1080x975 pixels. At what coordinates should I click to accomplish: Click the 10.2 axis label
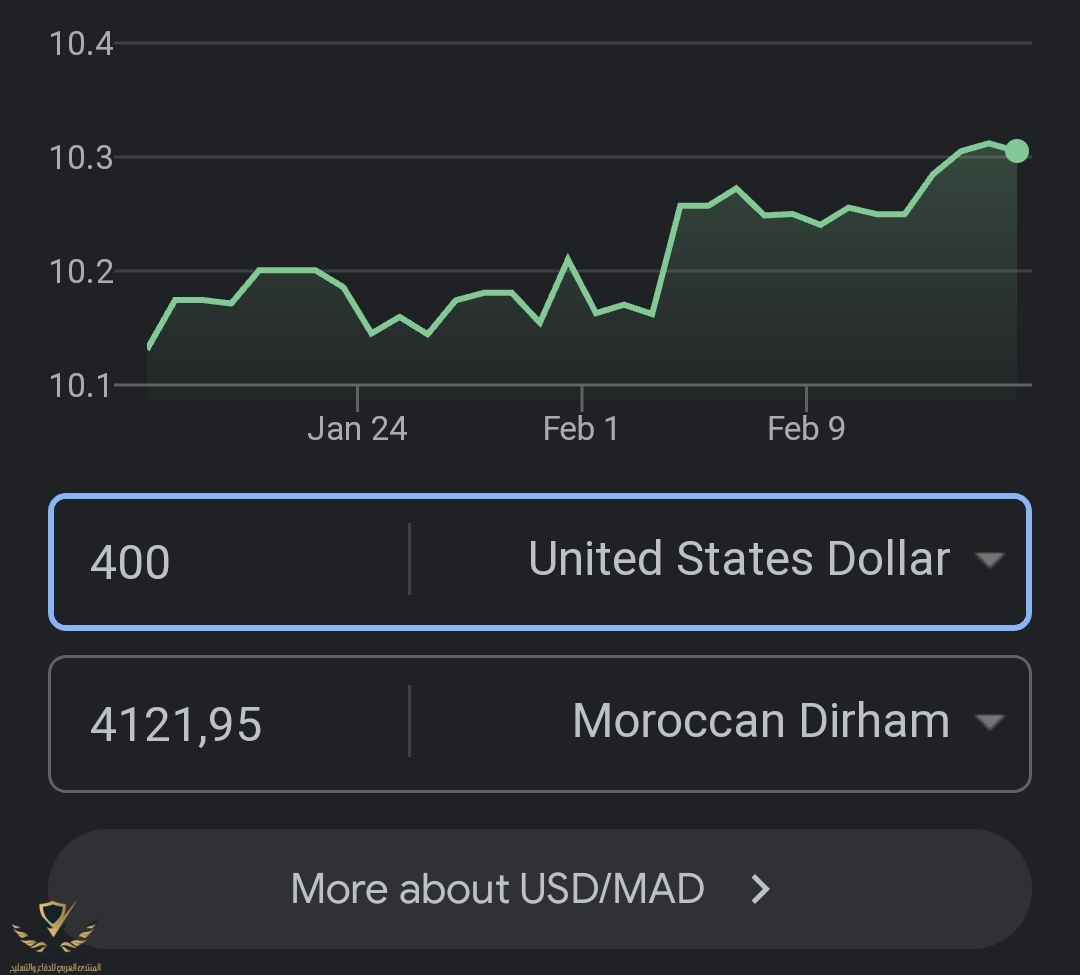point(82,271)
